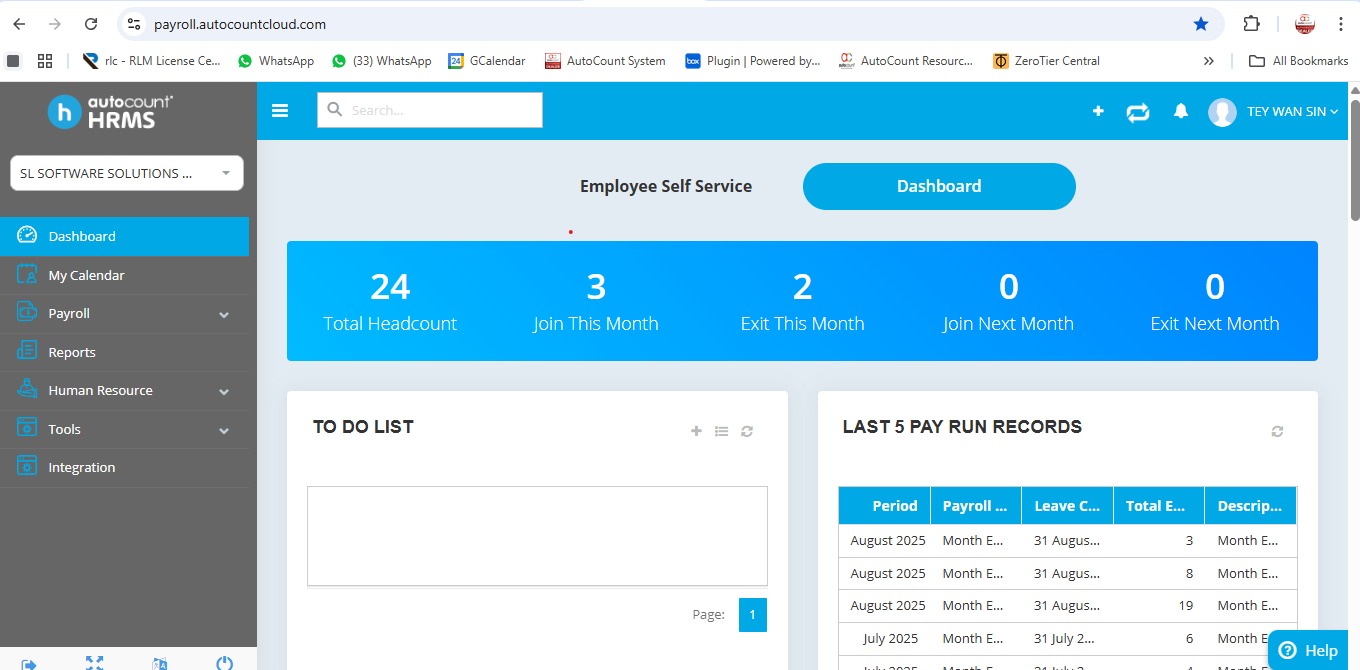Click the plus icon in top header
This screenshot has width=1360, height=670.
point(1098,111)
